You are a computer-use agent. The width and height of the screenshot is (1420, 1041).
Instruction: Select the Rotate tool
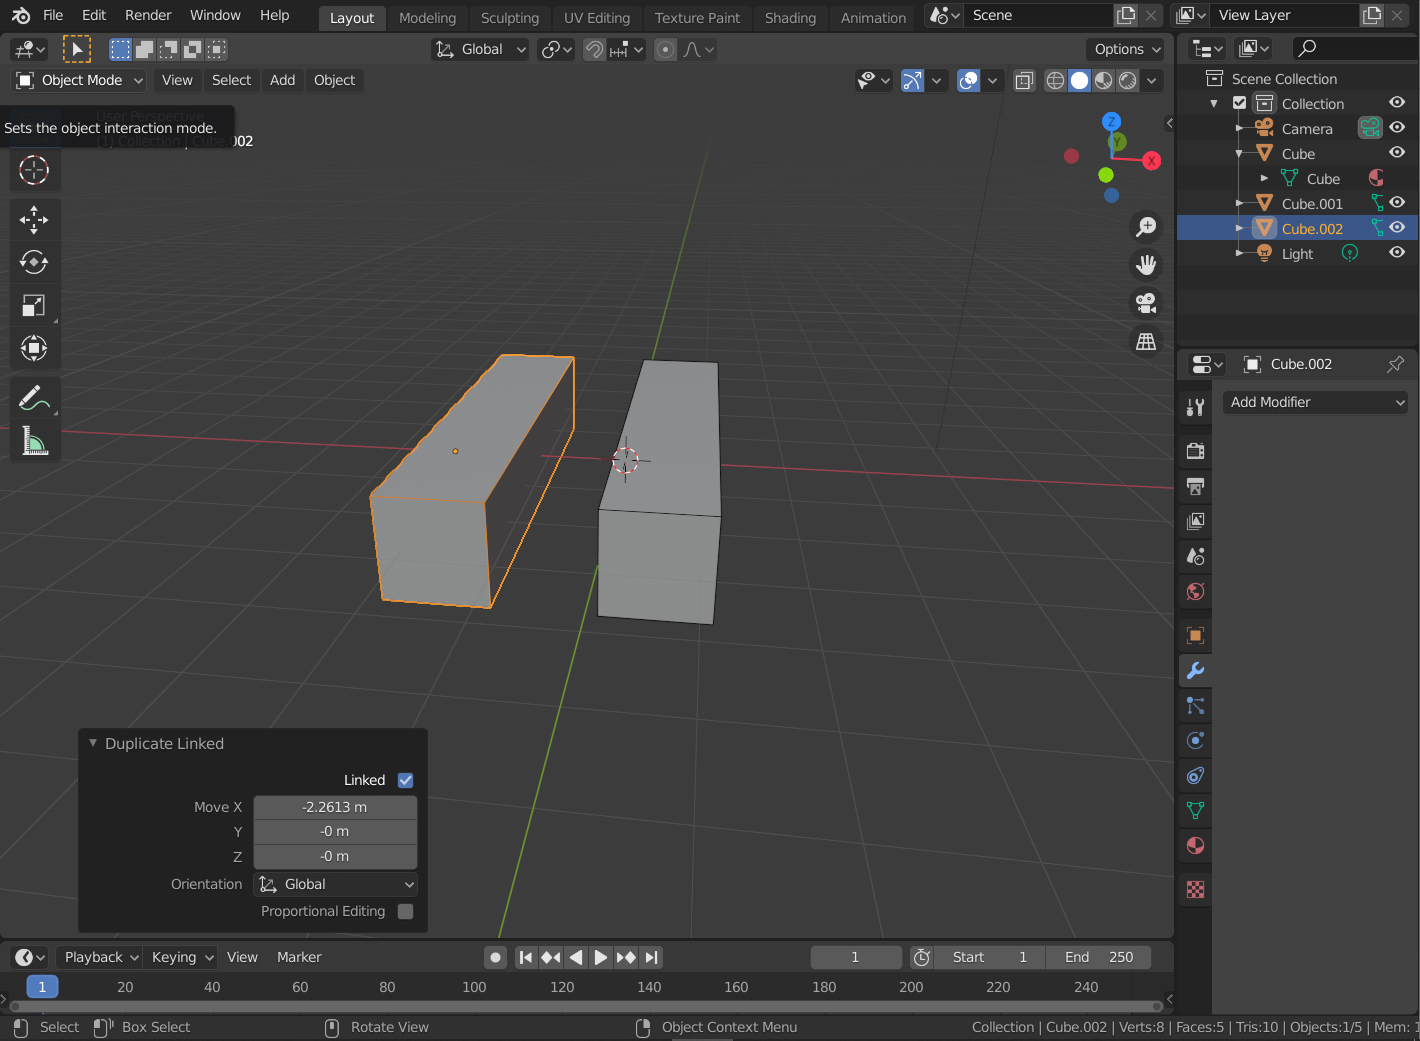coord(34,262)
